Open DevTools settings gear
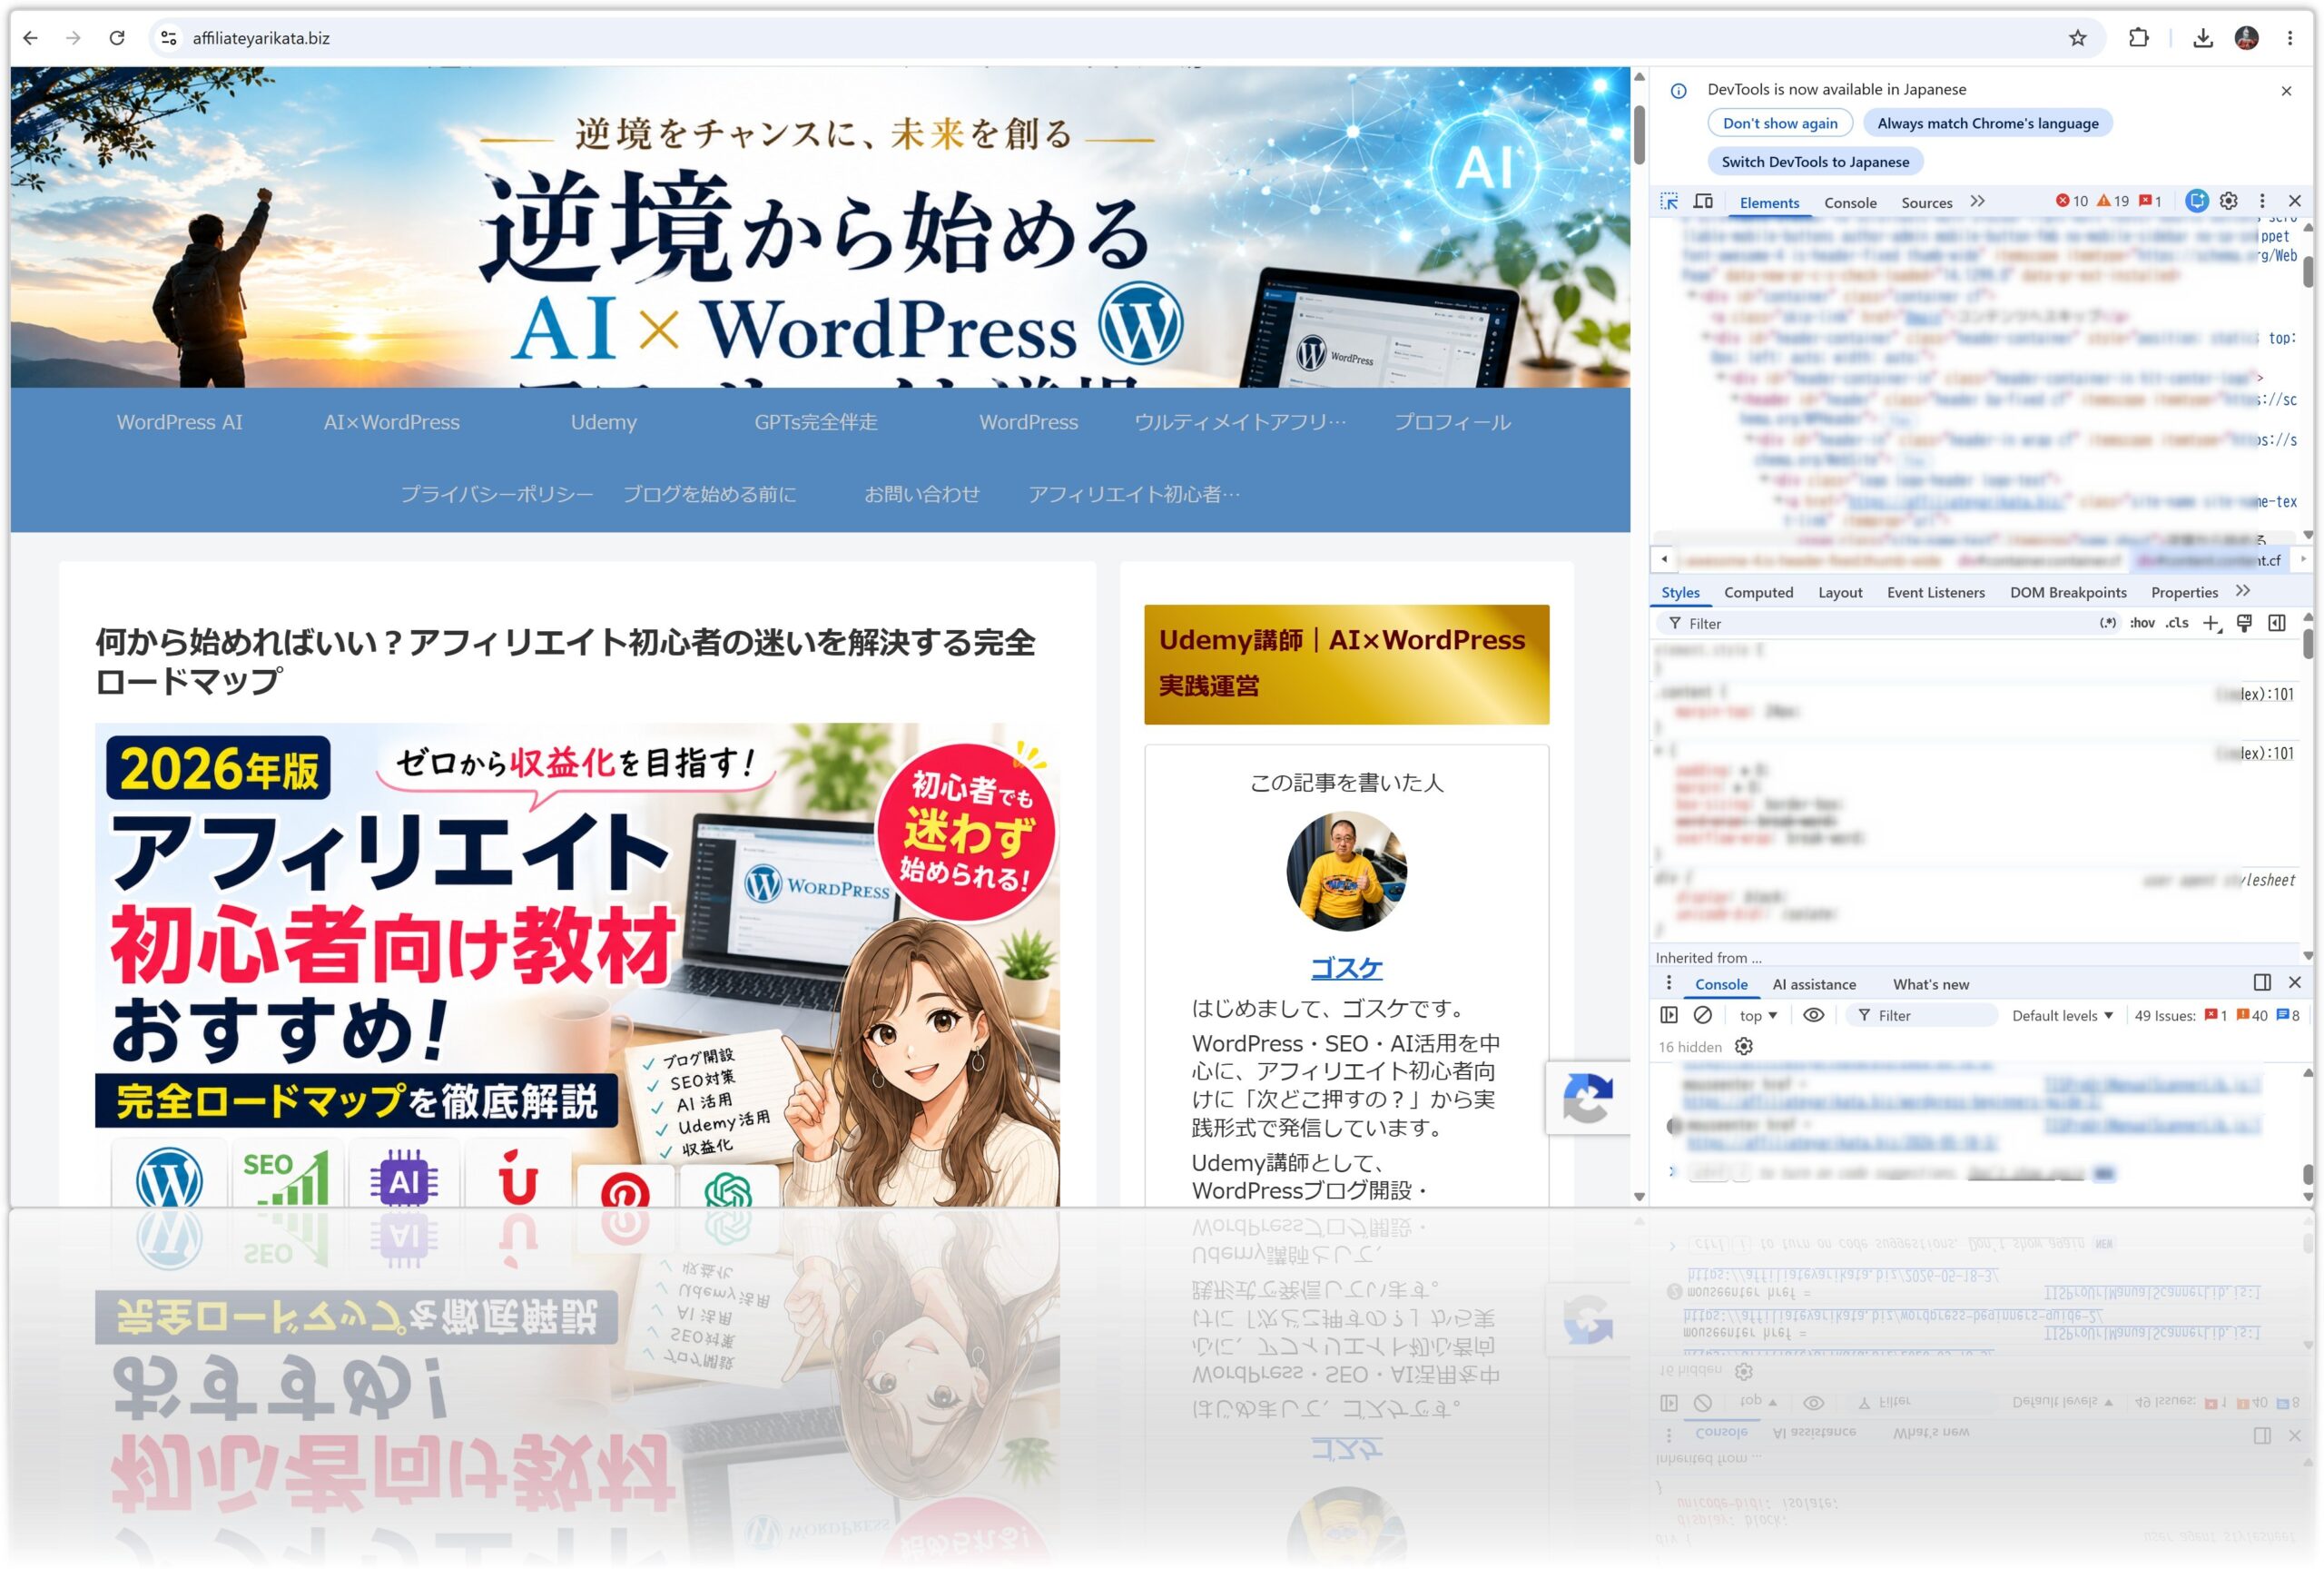 tap(2229, 201)
